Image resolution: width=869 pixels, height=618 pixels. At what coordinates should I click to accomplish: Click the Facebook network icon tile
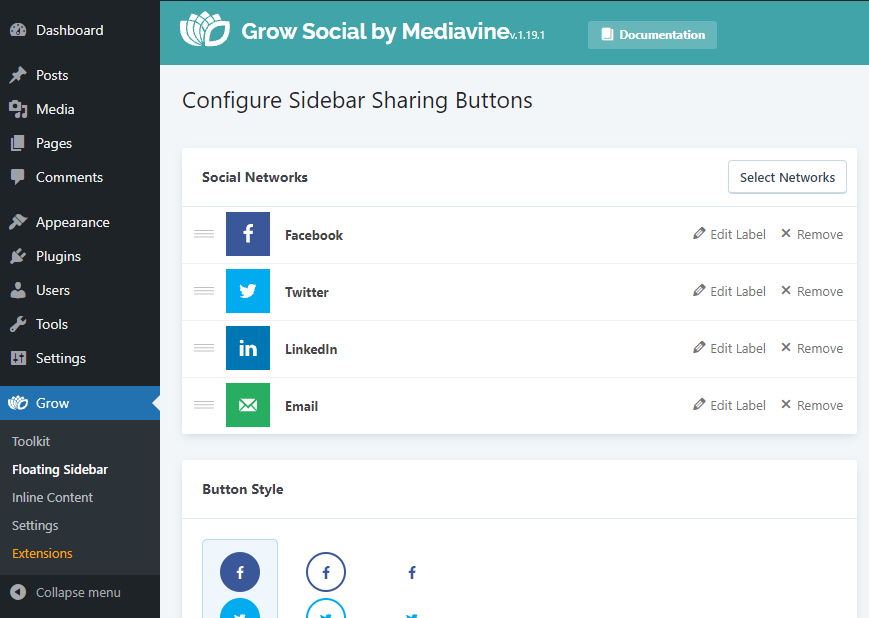[248, 234]
